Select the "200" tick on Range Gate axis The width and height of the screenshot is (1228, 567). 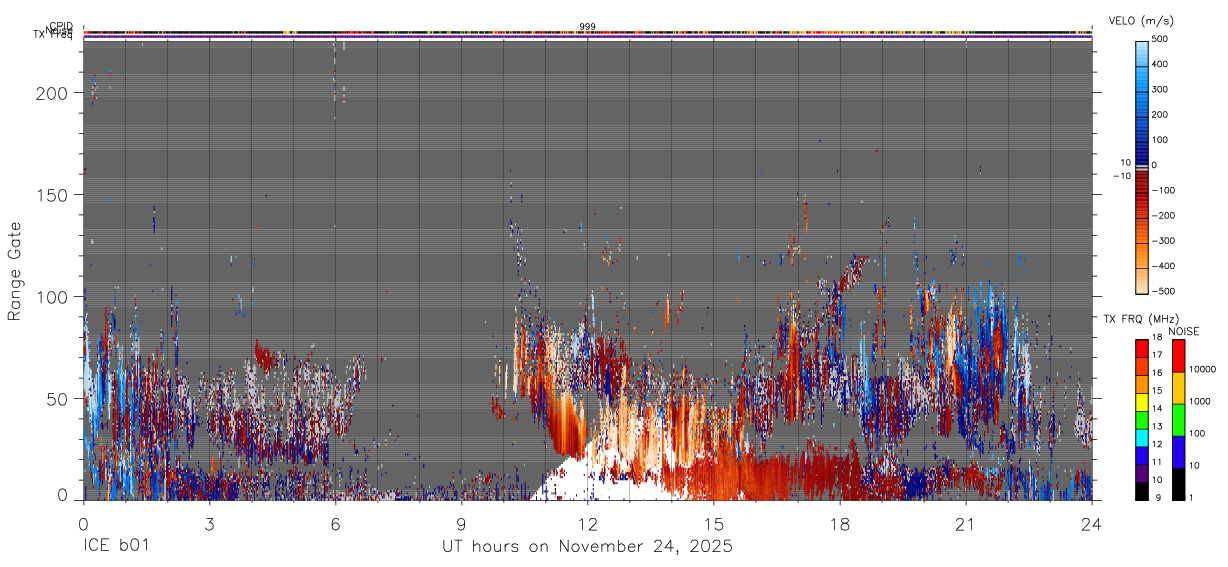[54, 93]
